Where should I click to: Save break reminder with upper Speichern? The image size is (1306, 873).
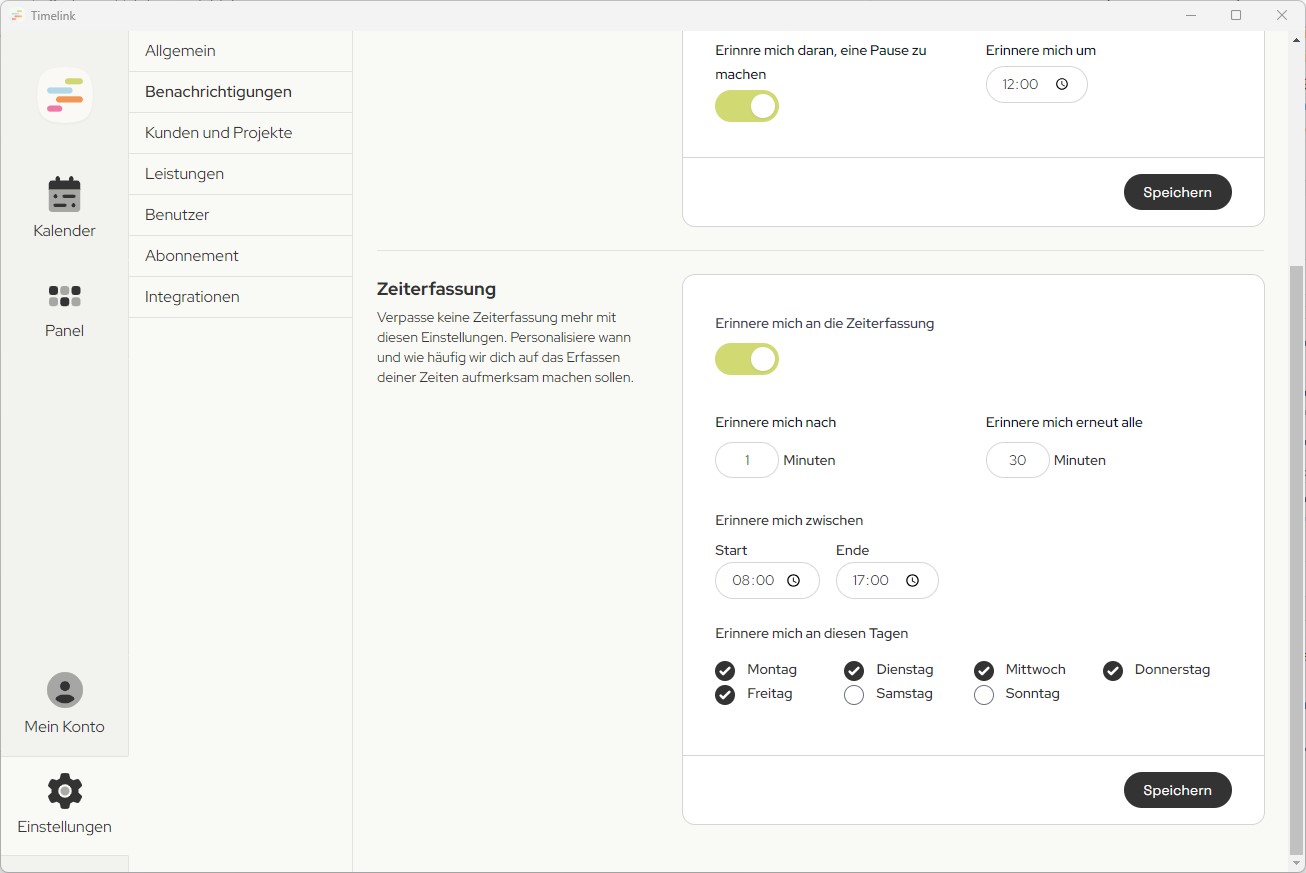point(1177,192)
